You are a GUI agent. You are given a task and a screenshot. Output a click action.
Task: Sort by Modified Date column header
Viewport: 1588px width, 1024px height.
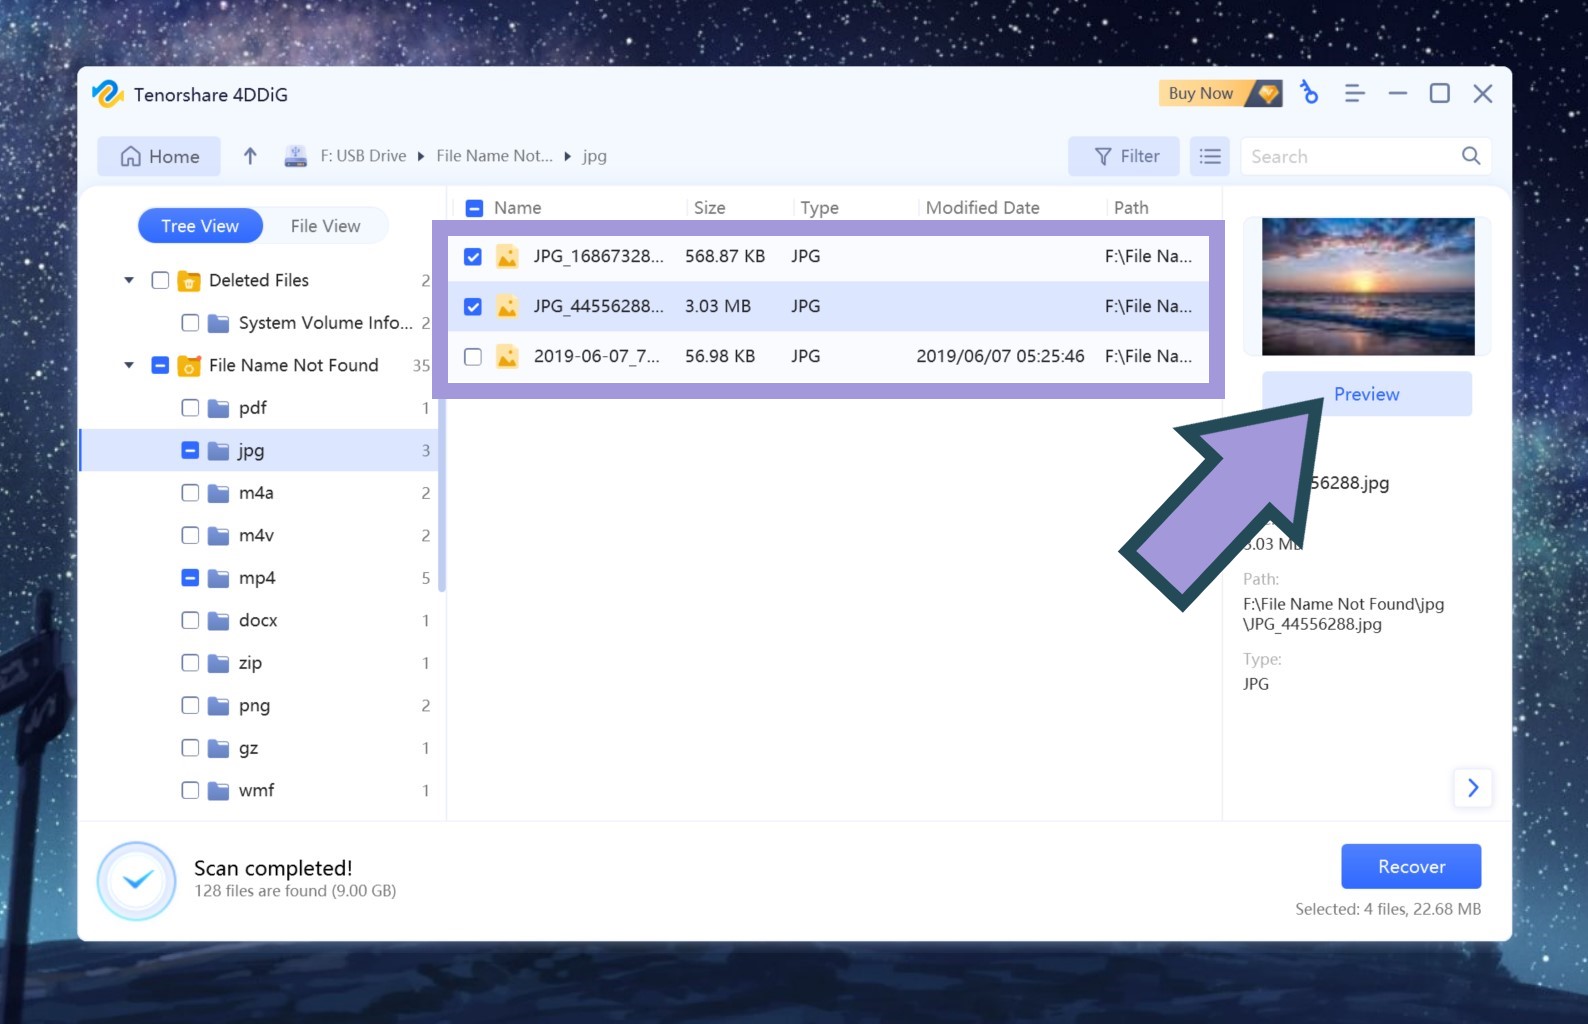(982, 208)
